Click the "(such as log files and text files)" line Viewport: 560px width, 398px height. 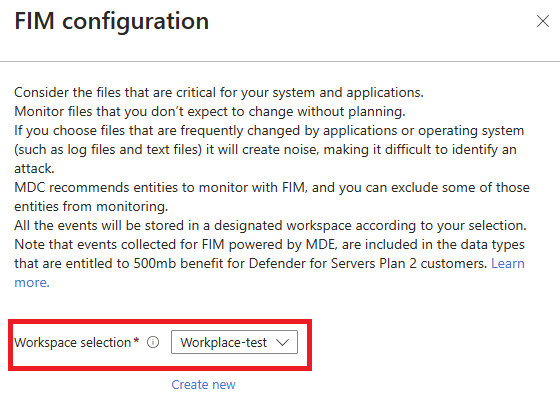coord(265,149)
